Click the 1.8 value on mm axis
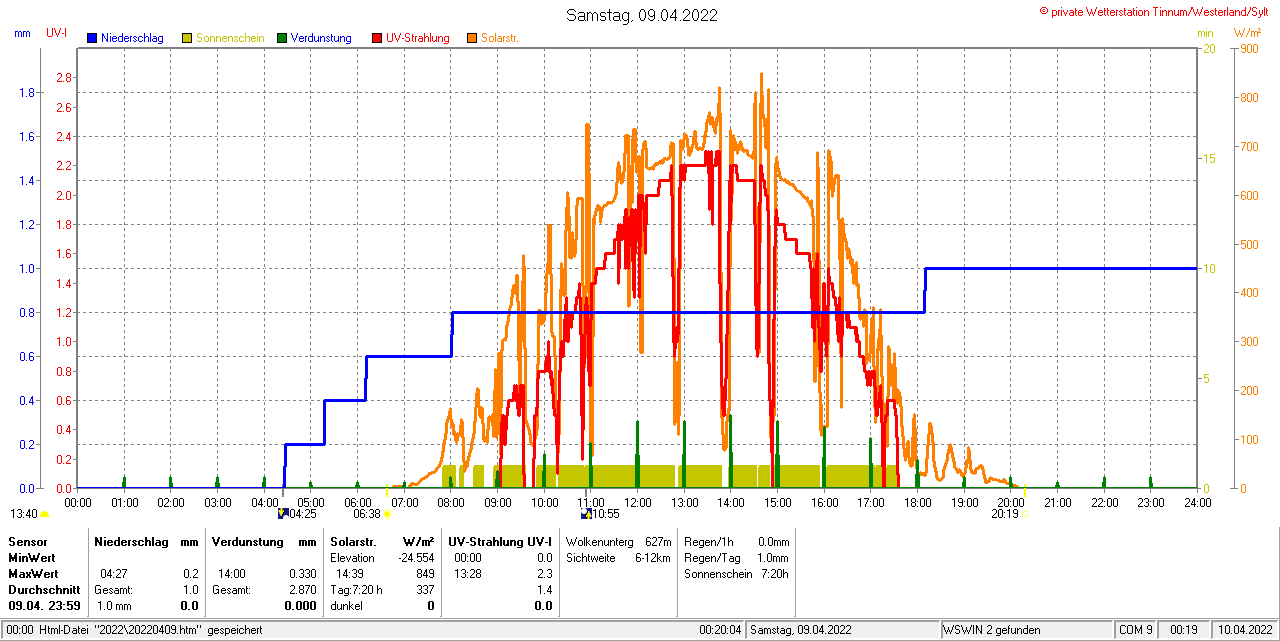This screenshot has width=1280, height=641. click(x=27, y=93)
